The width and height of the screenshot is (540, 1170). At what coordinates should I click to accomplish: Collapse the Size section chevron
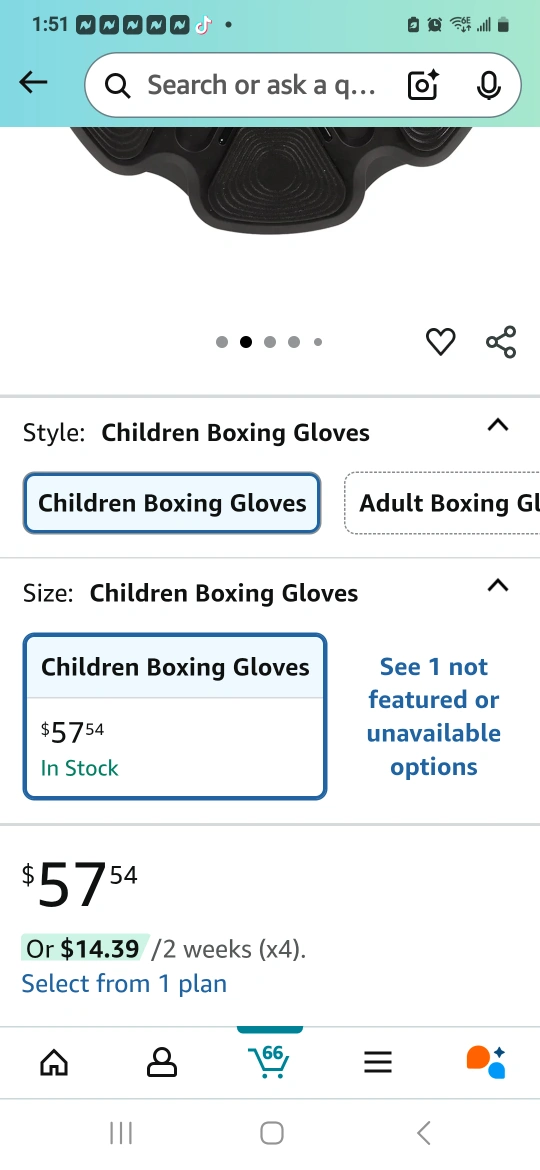pos(497,586)
